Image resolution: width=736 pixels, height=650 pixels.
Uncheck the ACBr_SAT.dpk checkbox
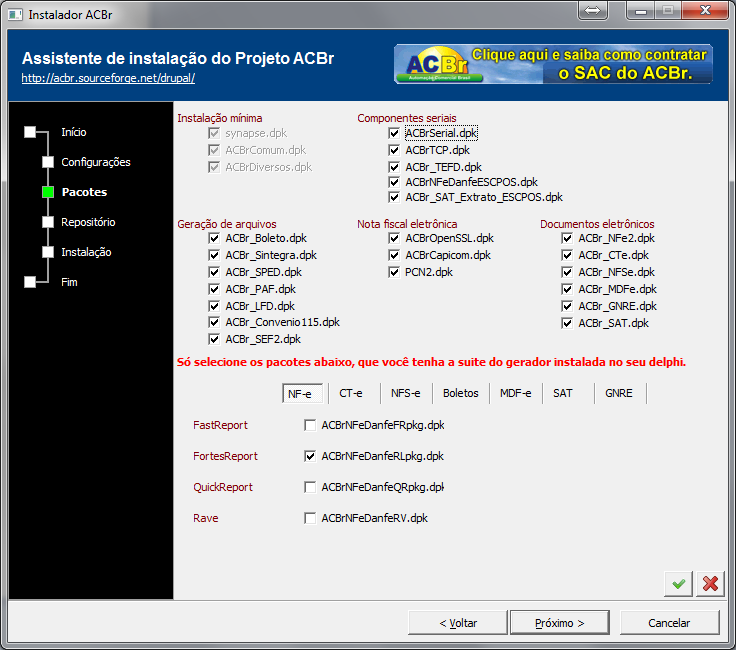coord(567,323)
